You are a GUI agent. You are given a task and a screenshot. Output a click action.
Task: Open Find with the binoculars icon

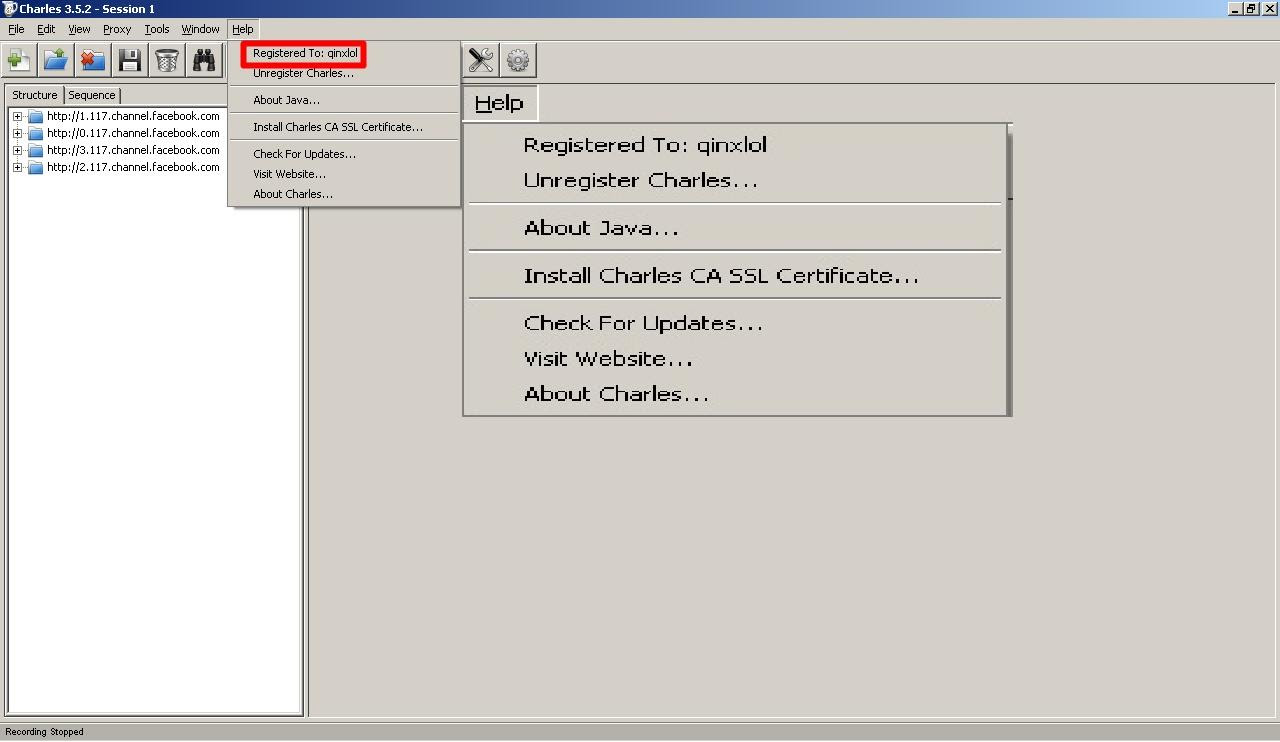[204, 60]
